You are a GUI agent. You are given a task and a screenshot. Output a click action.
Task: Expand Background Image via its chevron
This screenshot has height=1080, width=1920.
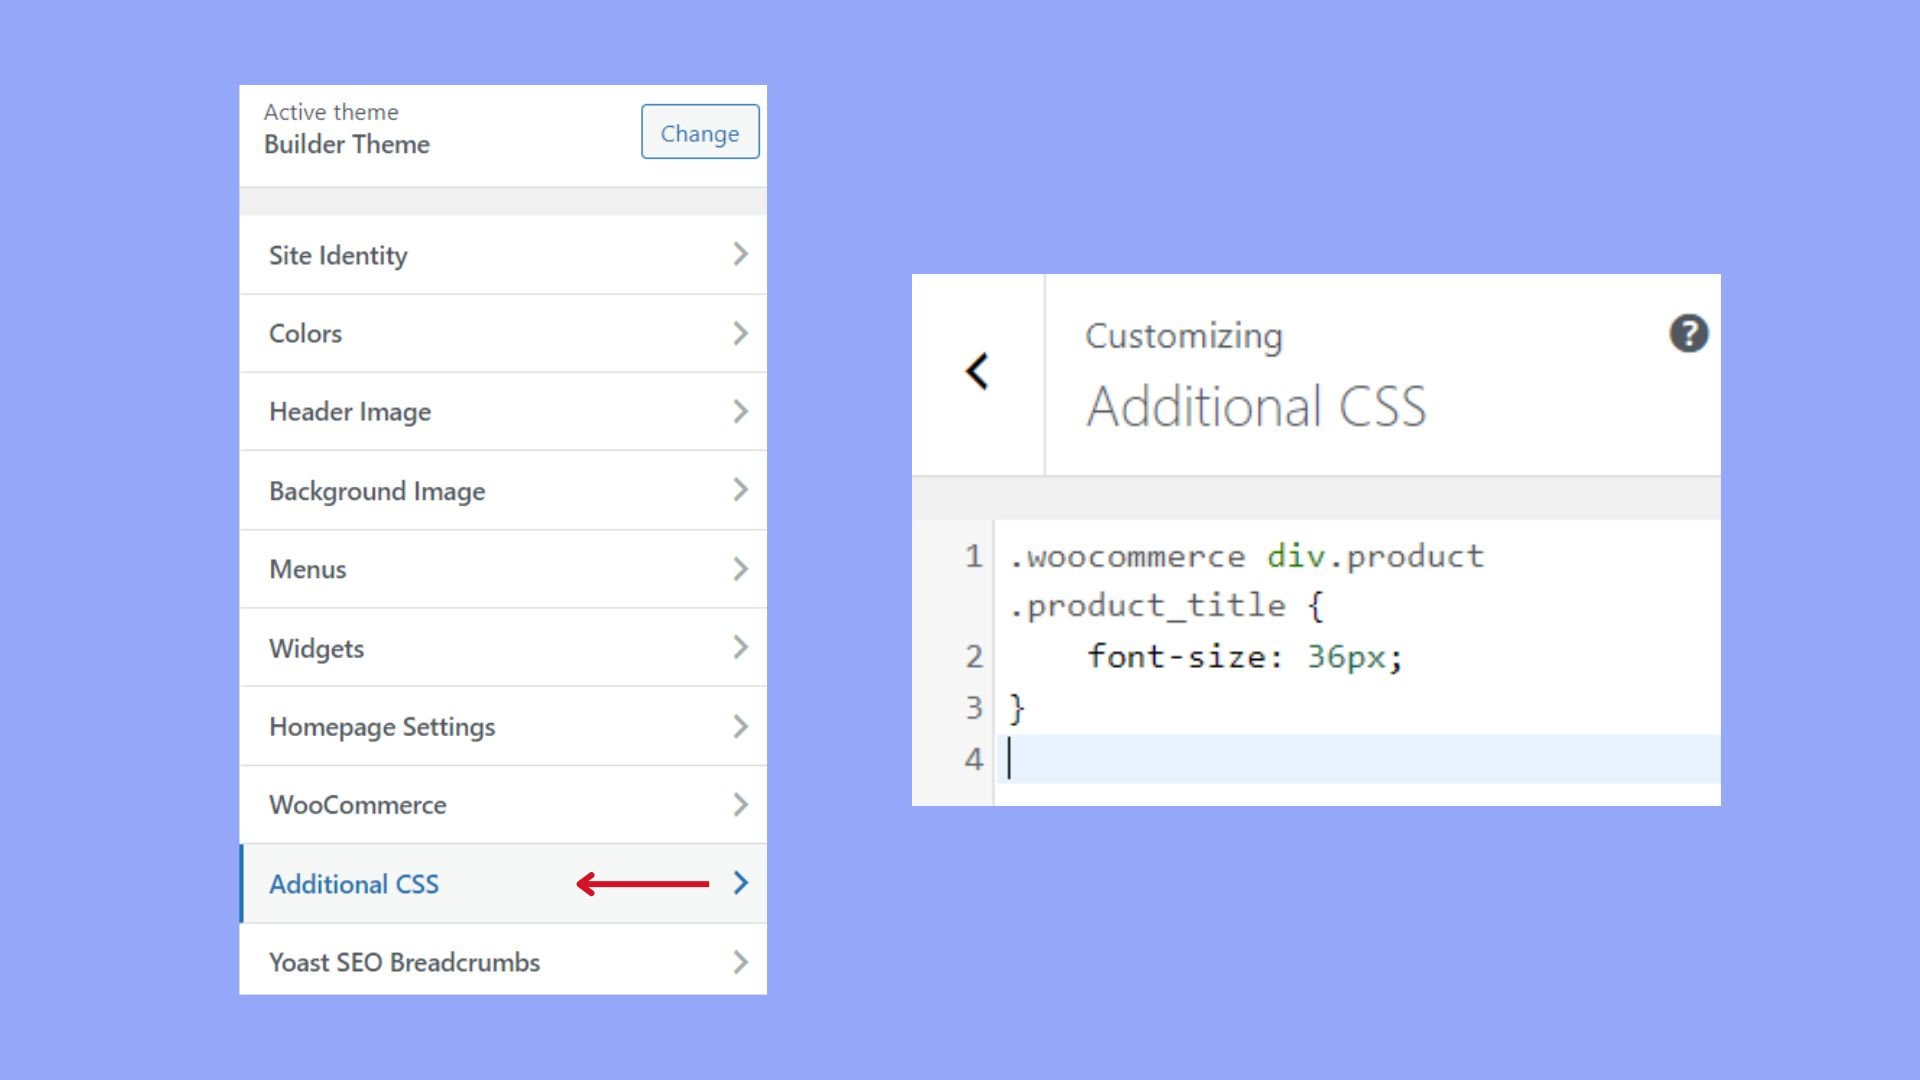coord(740,490)
